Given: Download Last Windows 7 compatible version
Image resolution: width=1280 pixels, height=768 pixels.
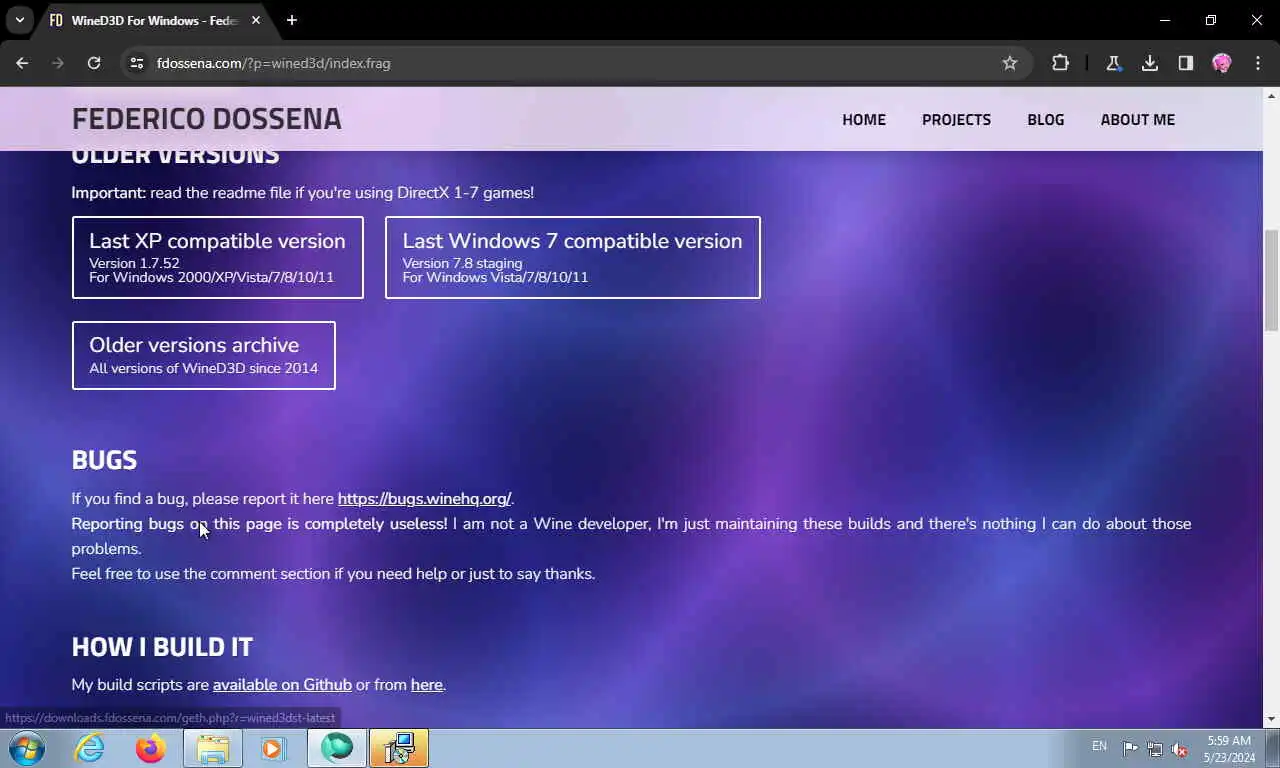Looking at the screenshot, I should (x=573, y=257).
